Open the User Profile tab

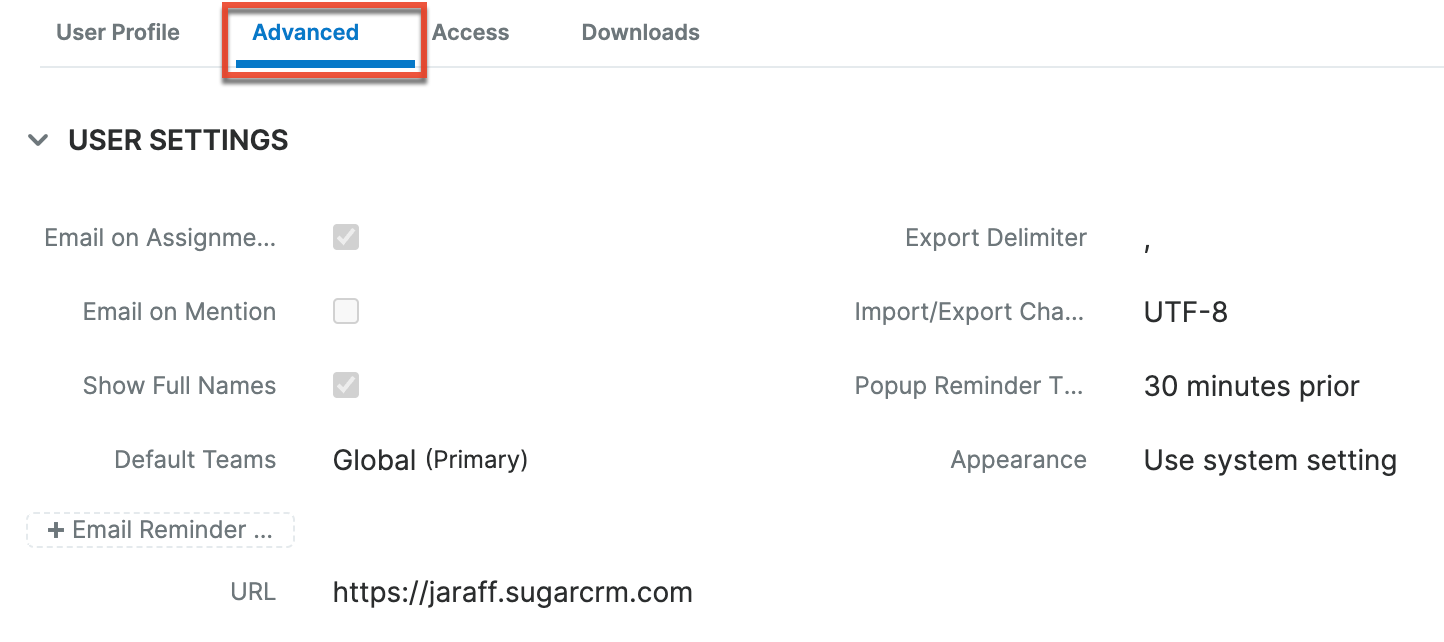click(118, 32)
